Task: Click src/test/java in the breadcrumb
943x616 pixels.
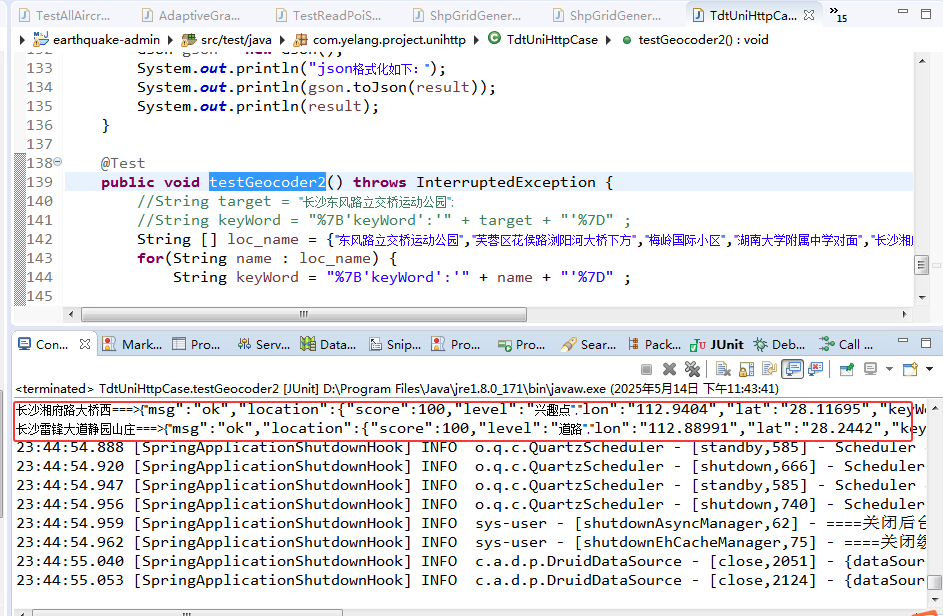Action: 236,40
